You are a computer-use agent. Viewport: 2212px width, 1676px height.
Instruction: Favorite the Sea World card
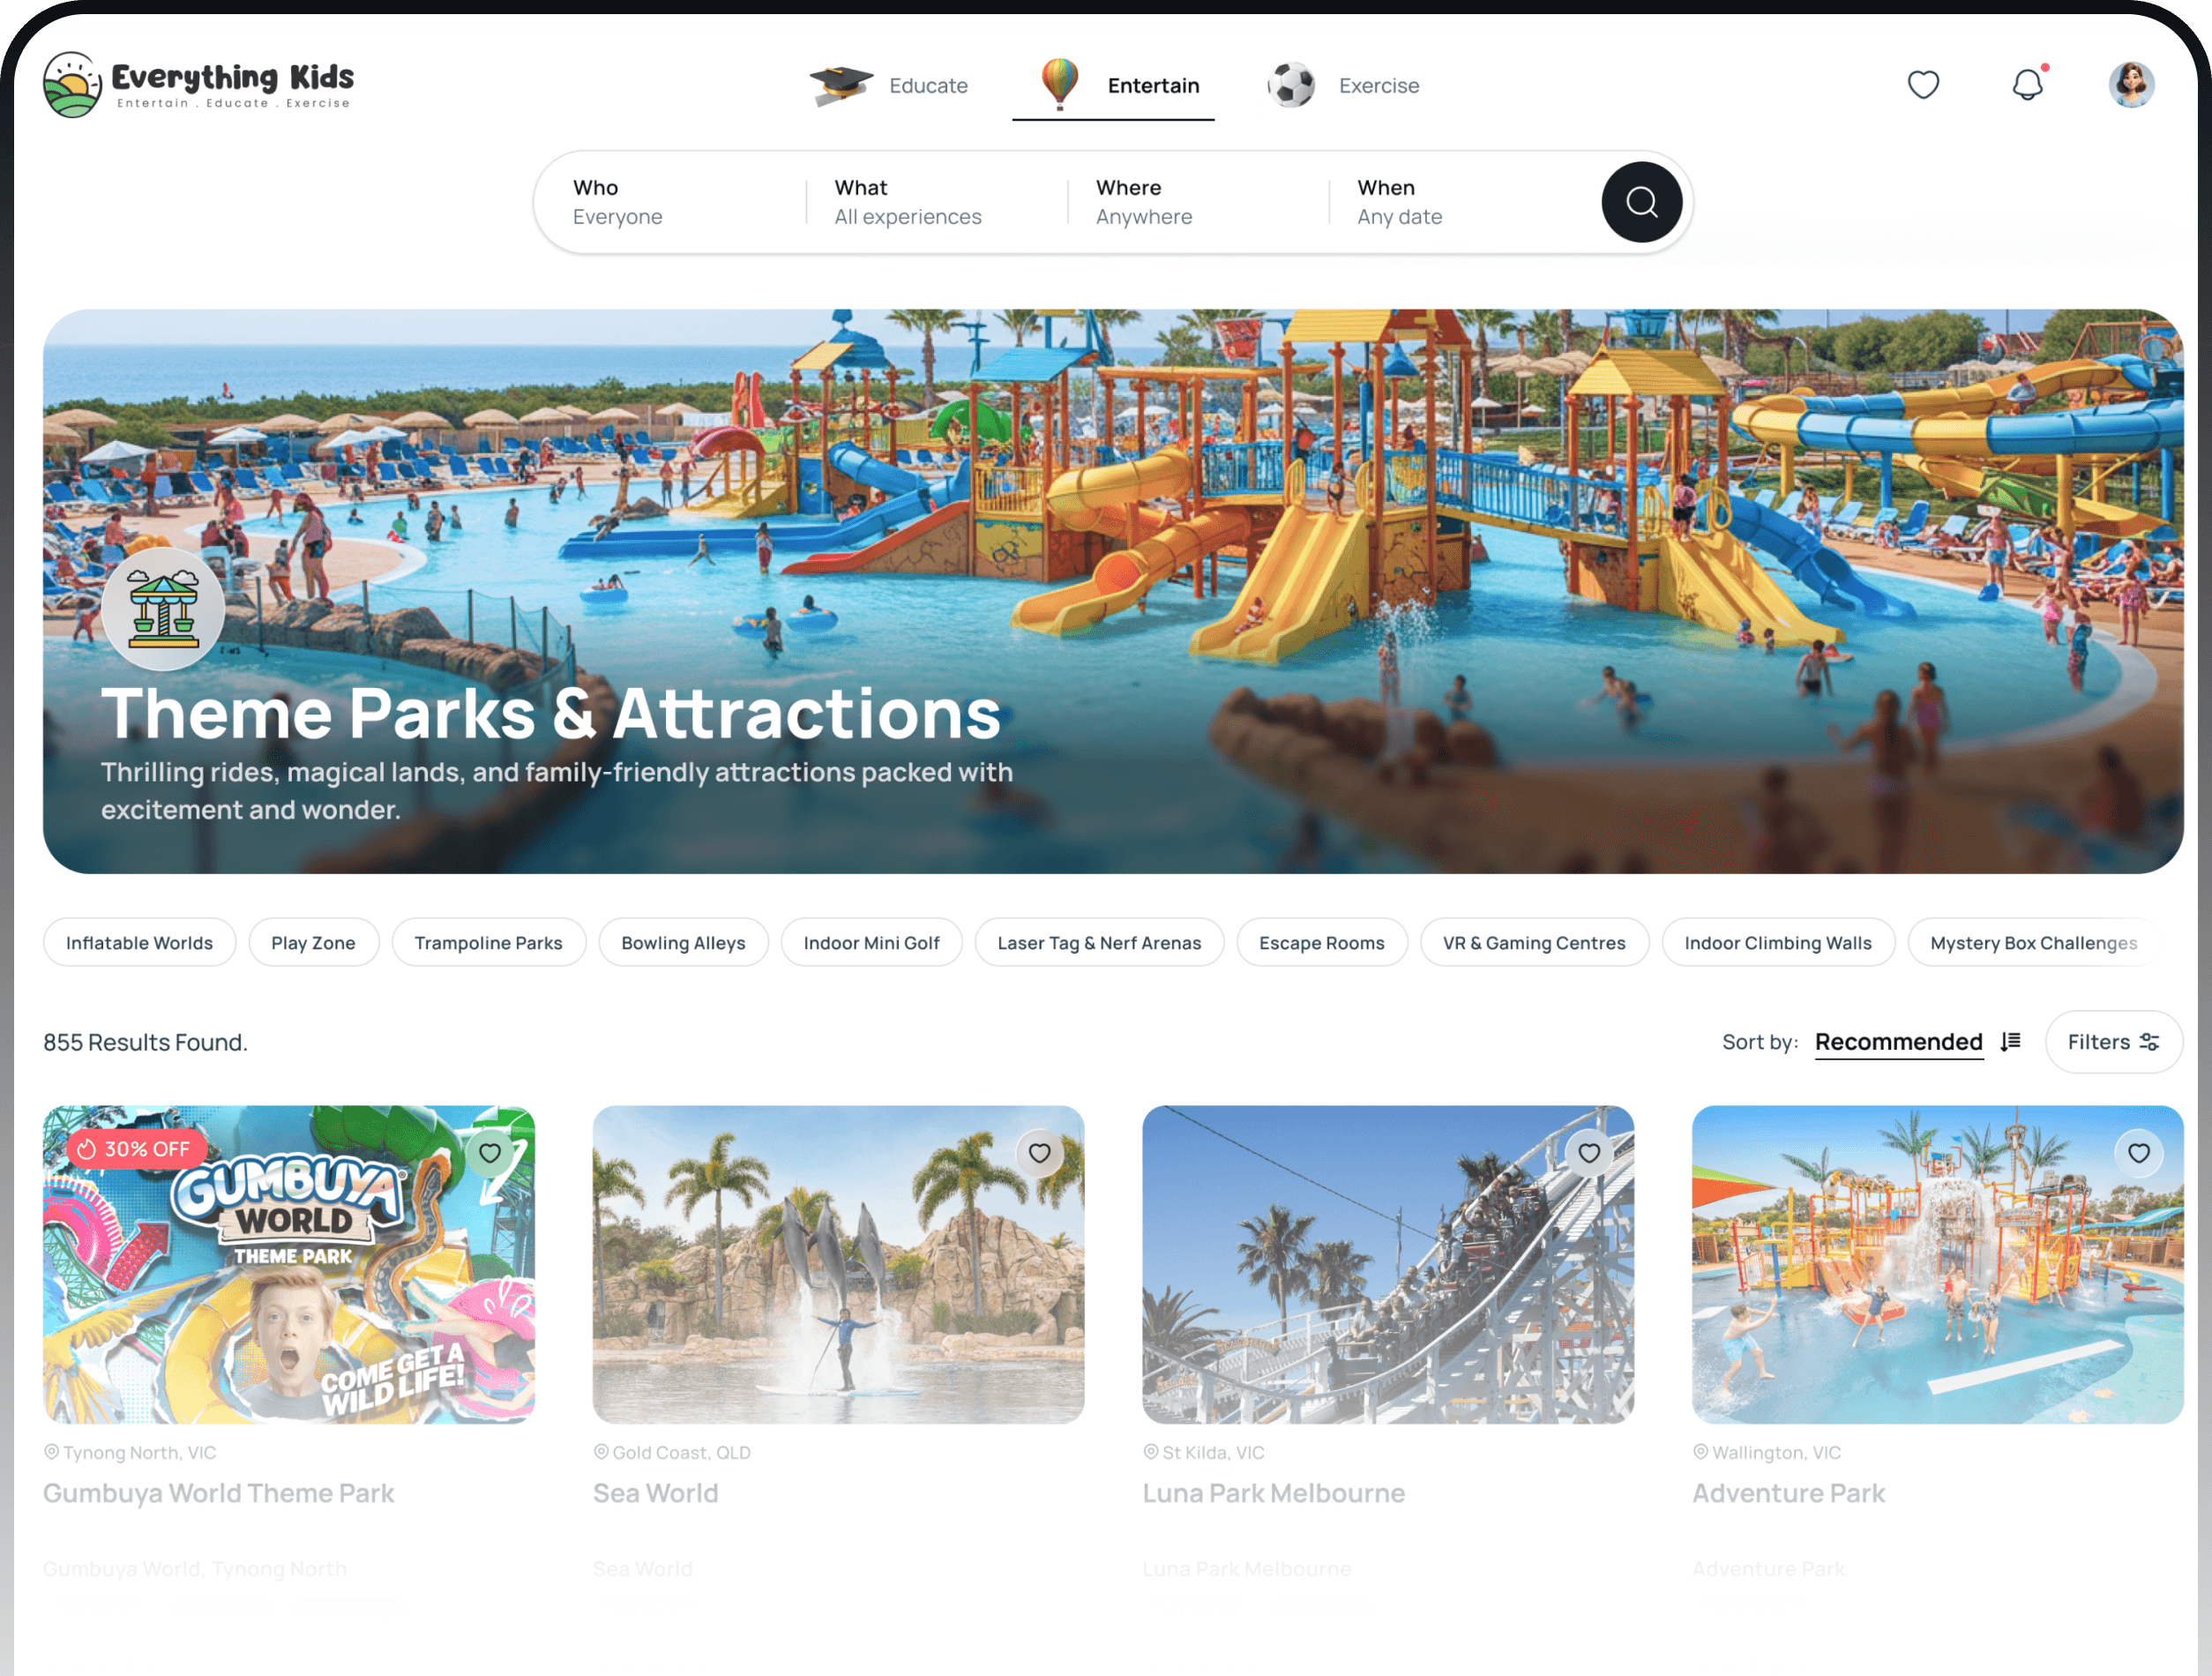point(1040,1153)
